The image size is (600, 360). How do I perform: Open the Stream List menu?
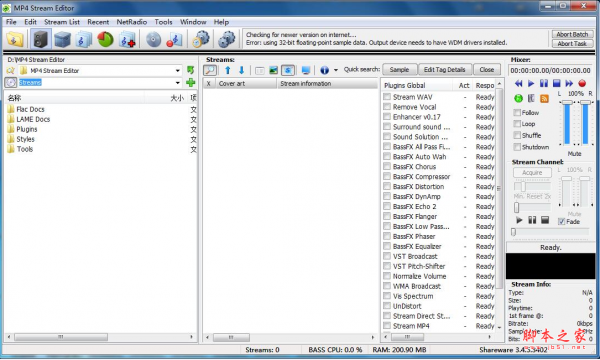(62, 22)
